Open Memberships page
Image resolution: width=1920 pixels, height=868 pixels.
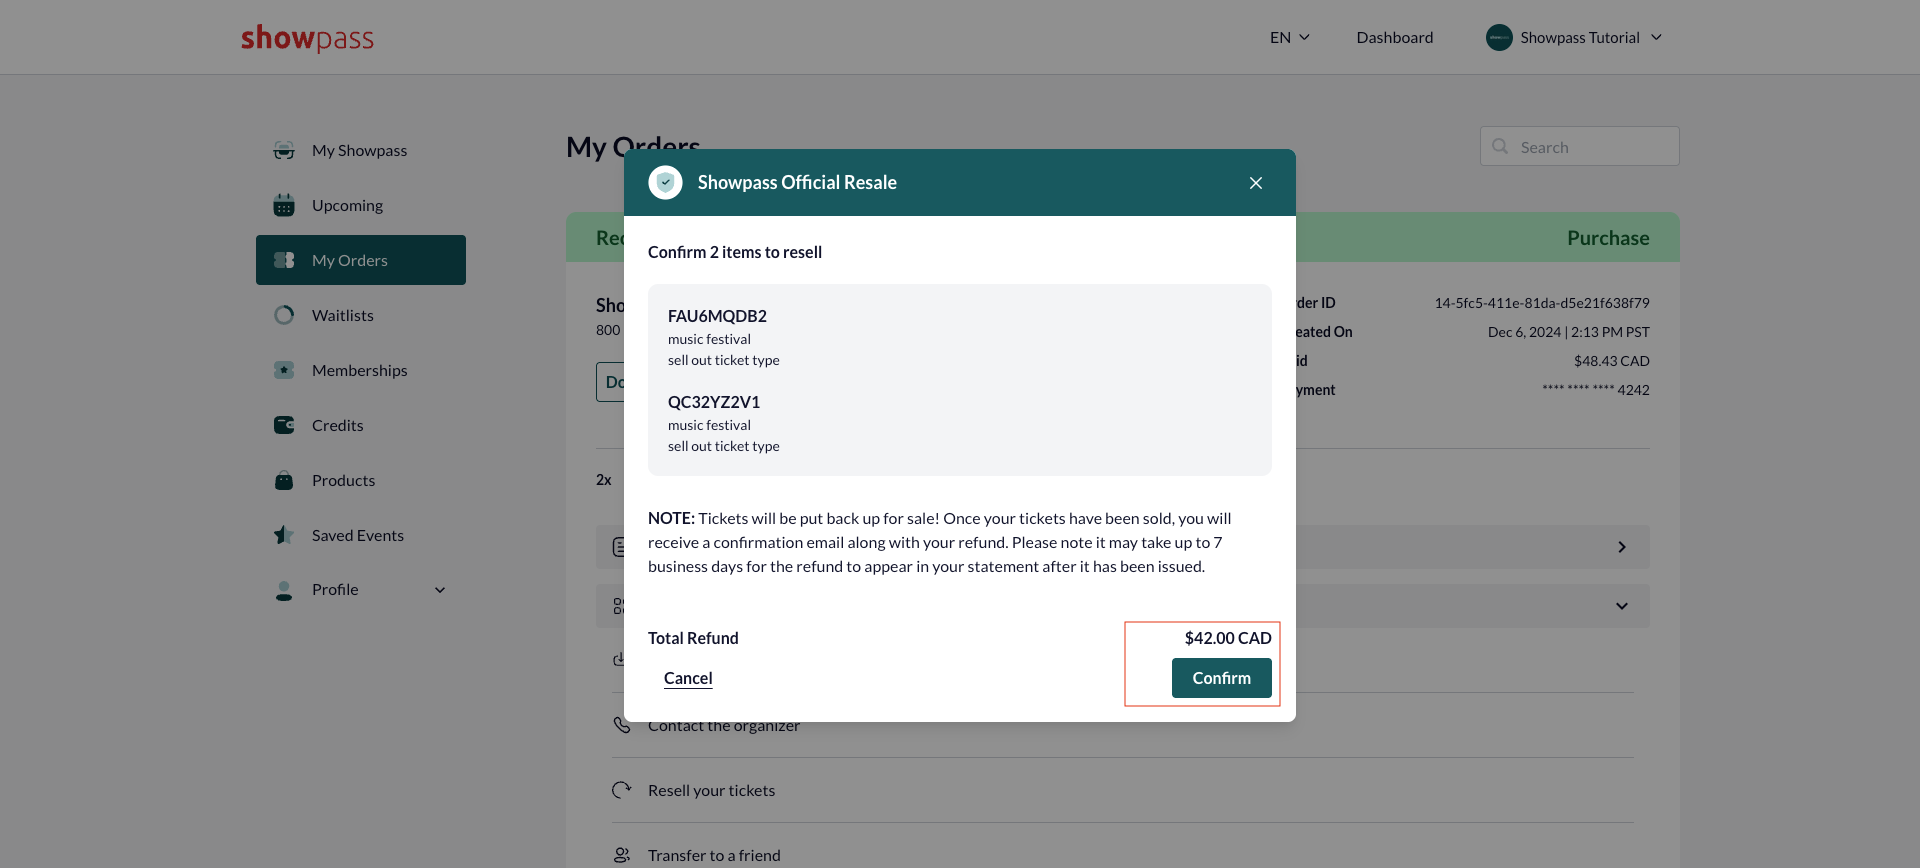tap(359, 370)
